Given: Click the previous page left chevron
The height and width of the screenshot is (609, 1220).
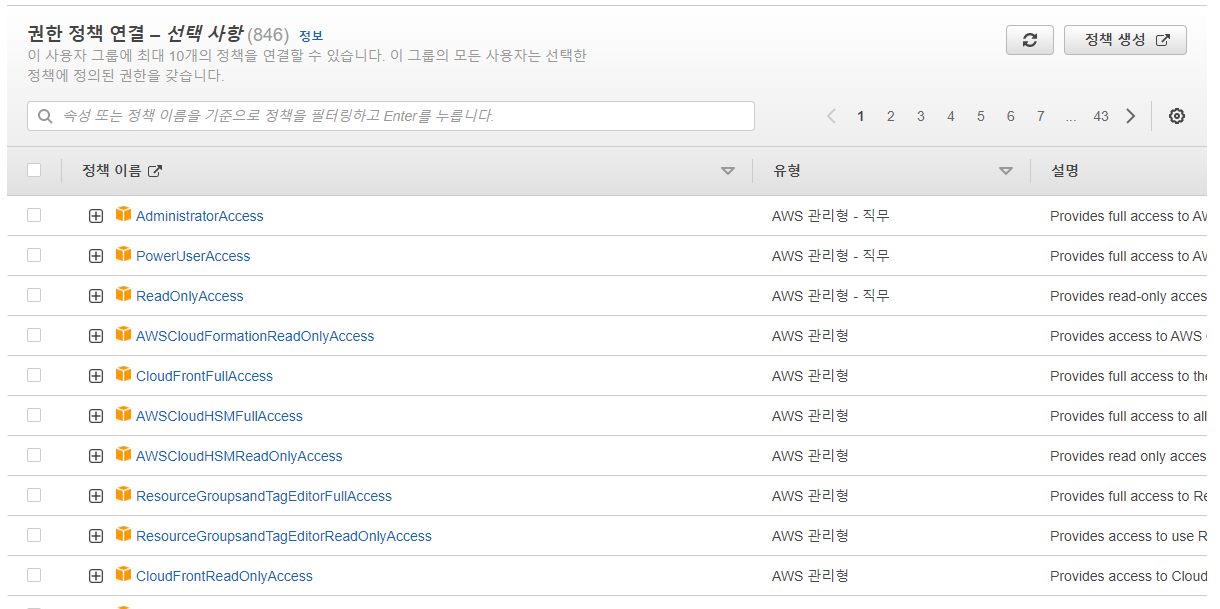Looking at the screenshot, I should pyautogui.click(x=831, y=116).
